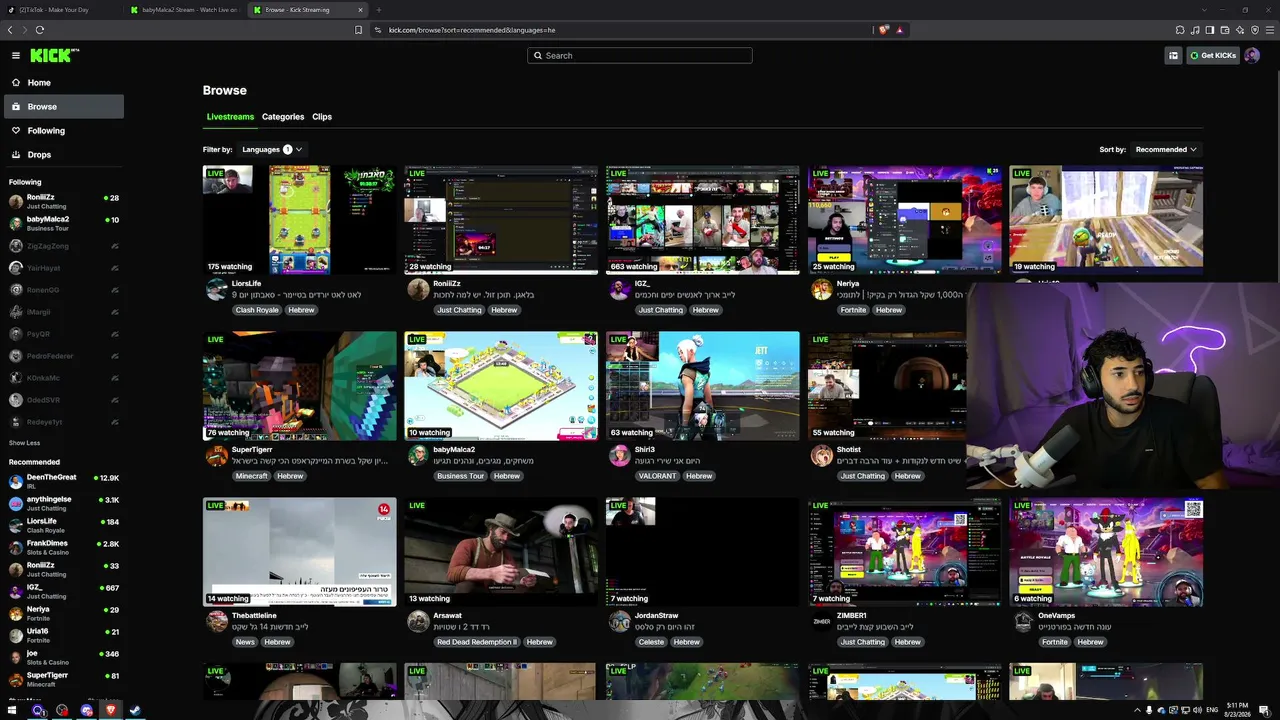Open SuperTigerr's Minecraft stream thumbnail
This screenshot has height=720, width=1280.
pyautogui.click(x=300, y=386)
